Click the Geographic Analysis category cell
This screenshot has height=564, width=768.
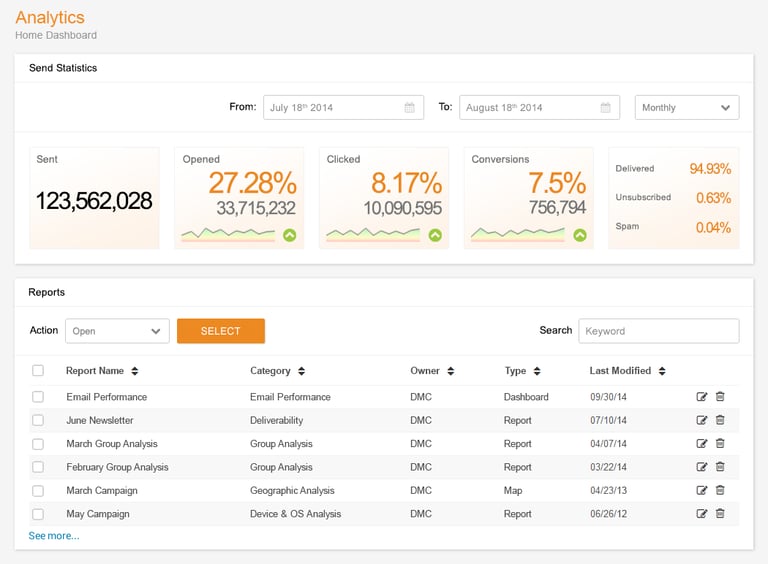pyautogui.click(x=292, y=491)
